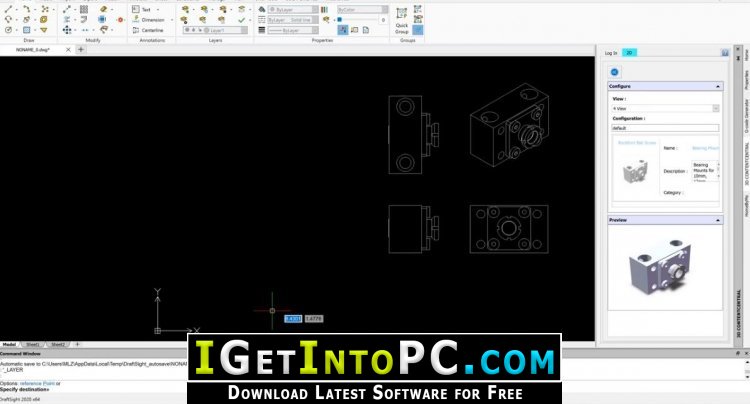Open the Layer1 layer dropdown
Image resolution: width=750 pixels, height=404 pixels.
pos(216,30)
